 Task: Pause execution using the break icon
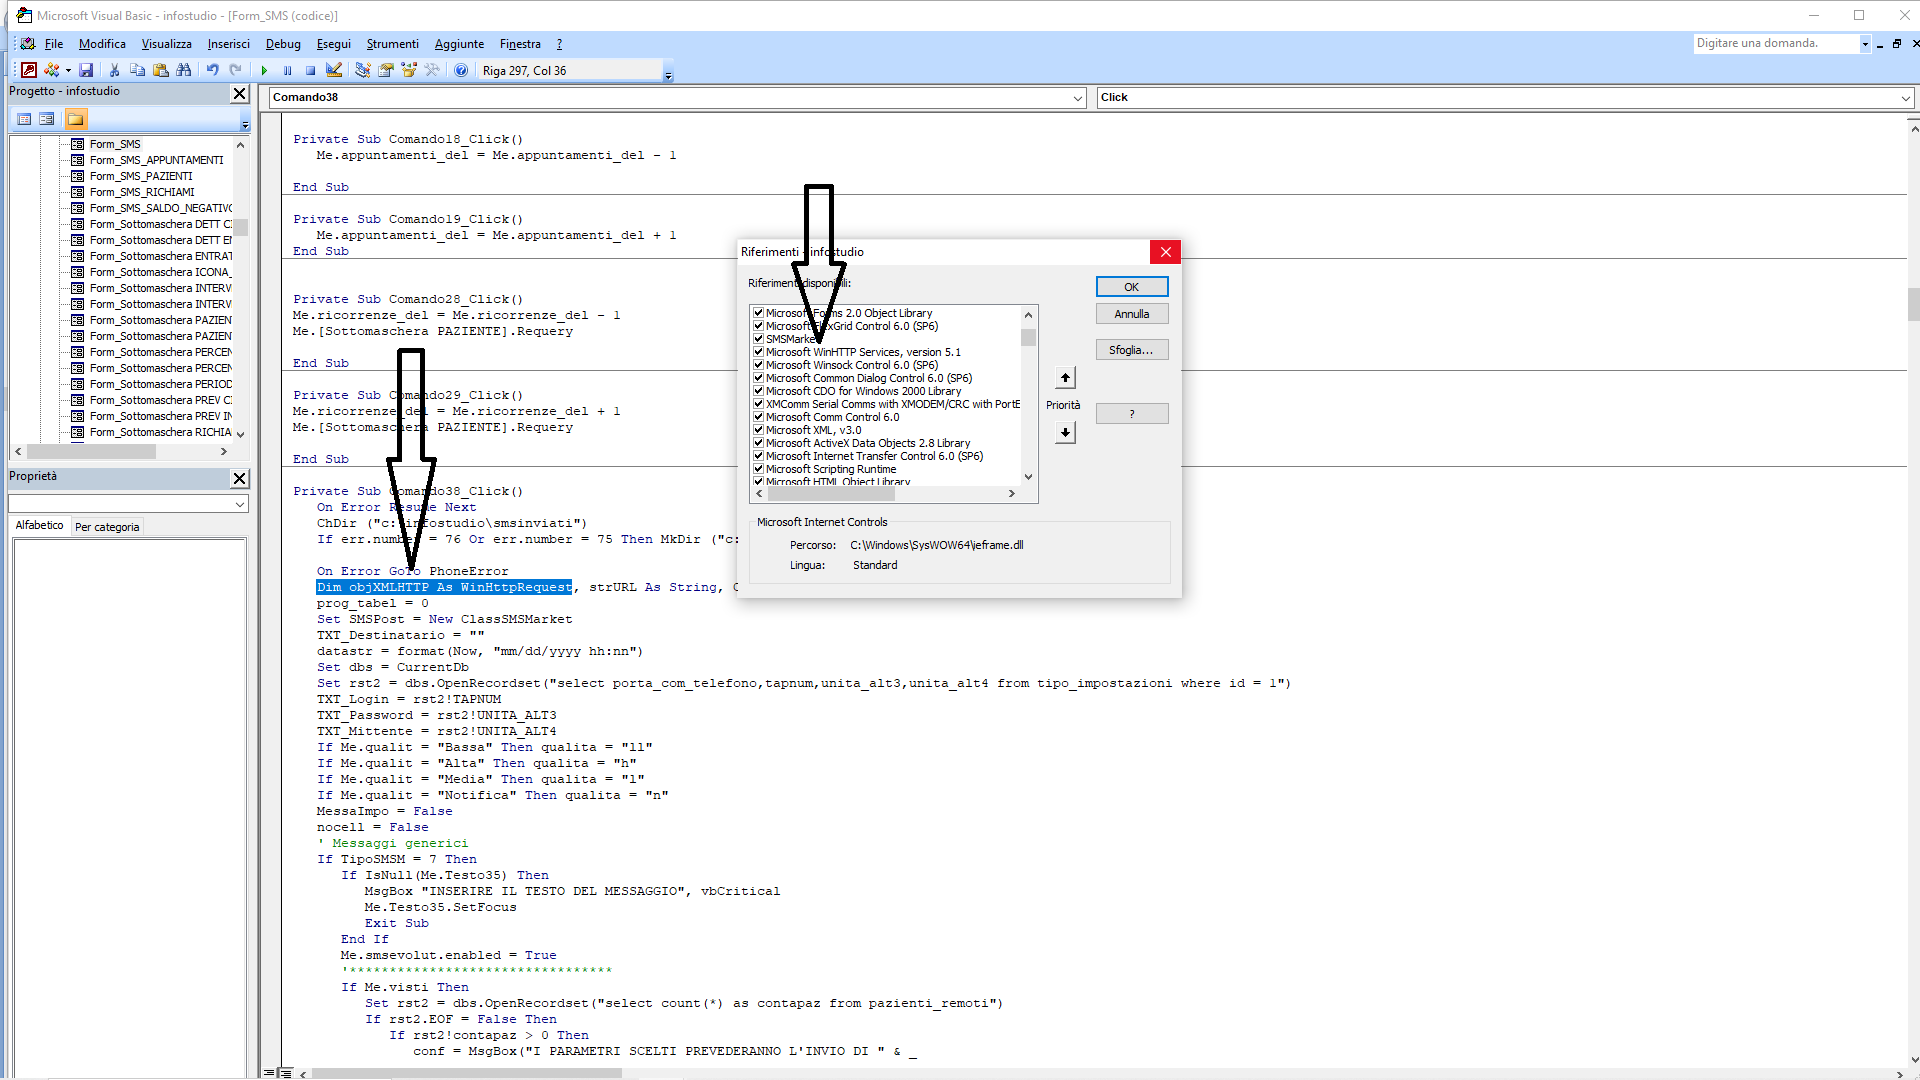click(287, 70)
